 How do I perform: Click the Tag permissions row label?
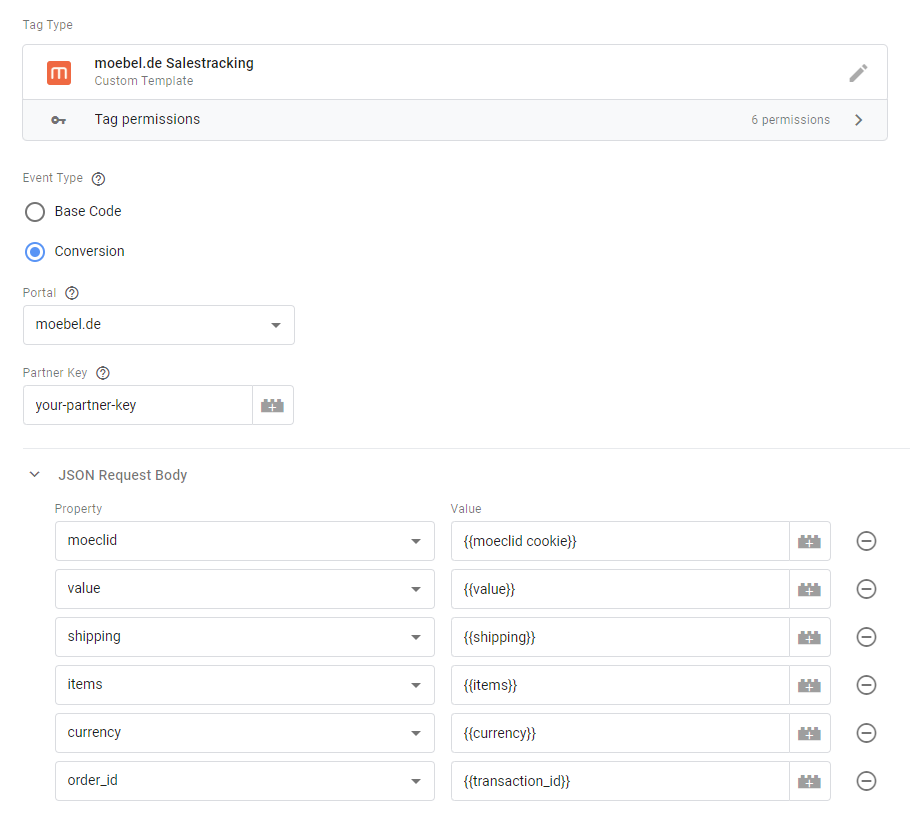pyautogui.click(x=147, y=120)
